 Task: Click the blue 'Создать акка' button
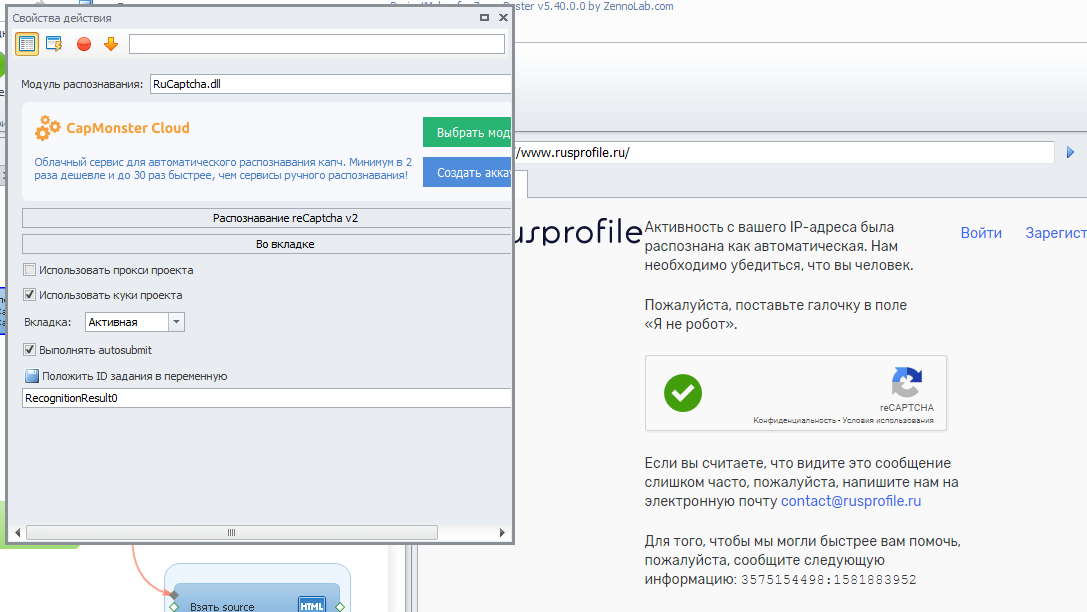click(467, 173)
